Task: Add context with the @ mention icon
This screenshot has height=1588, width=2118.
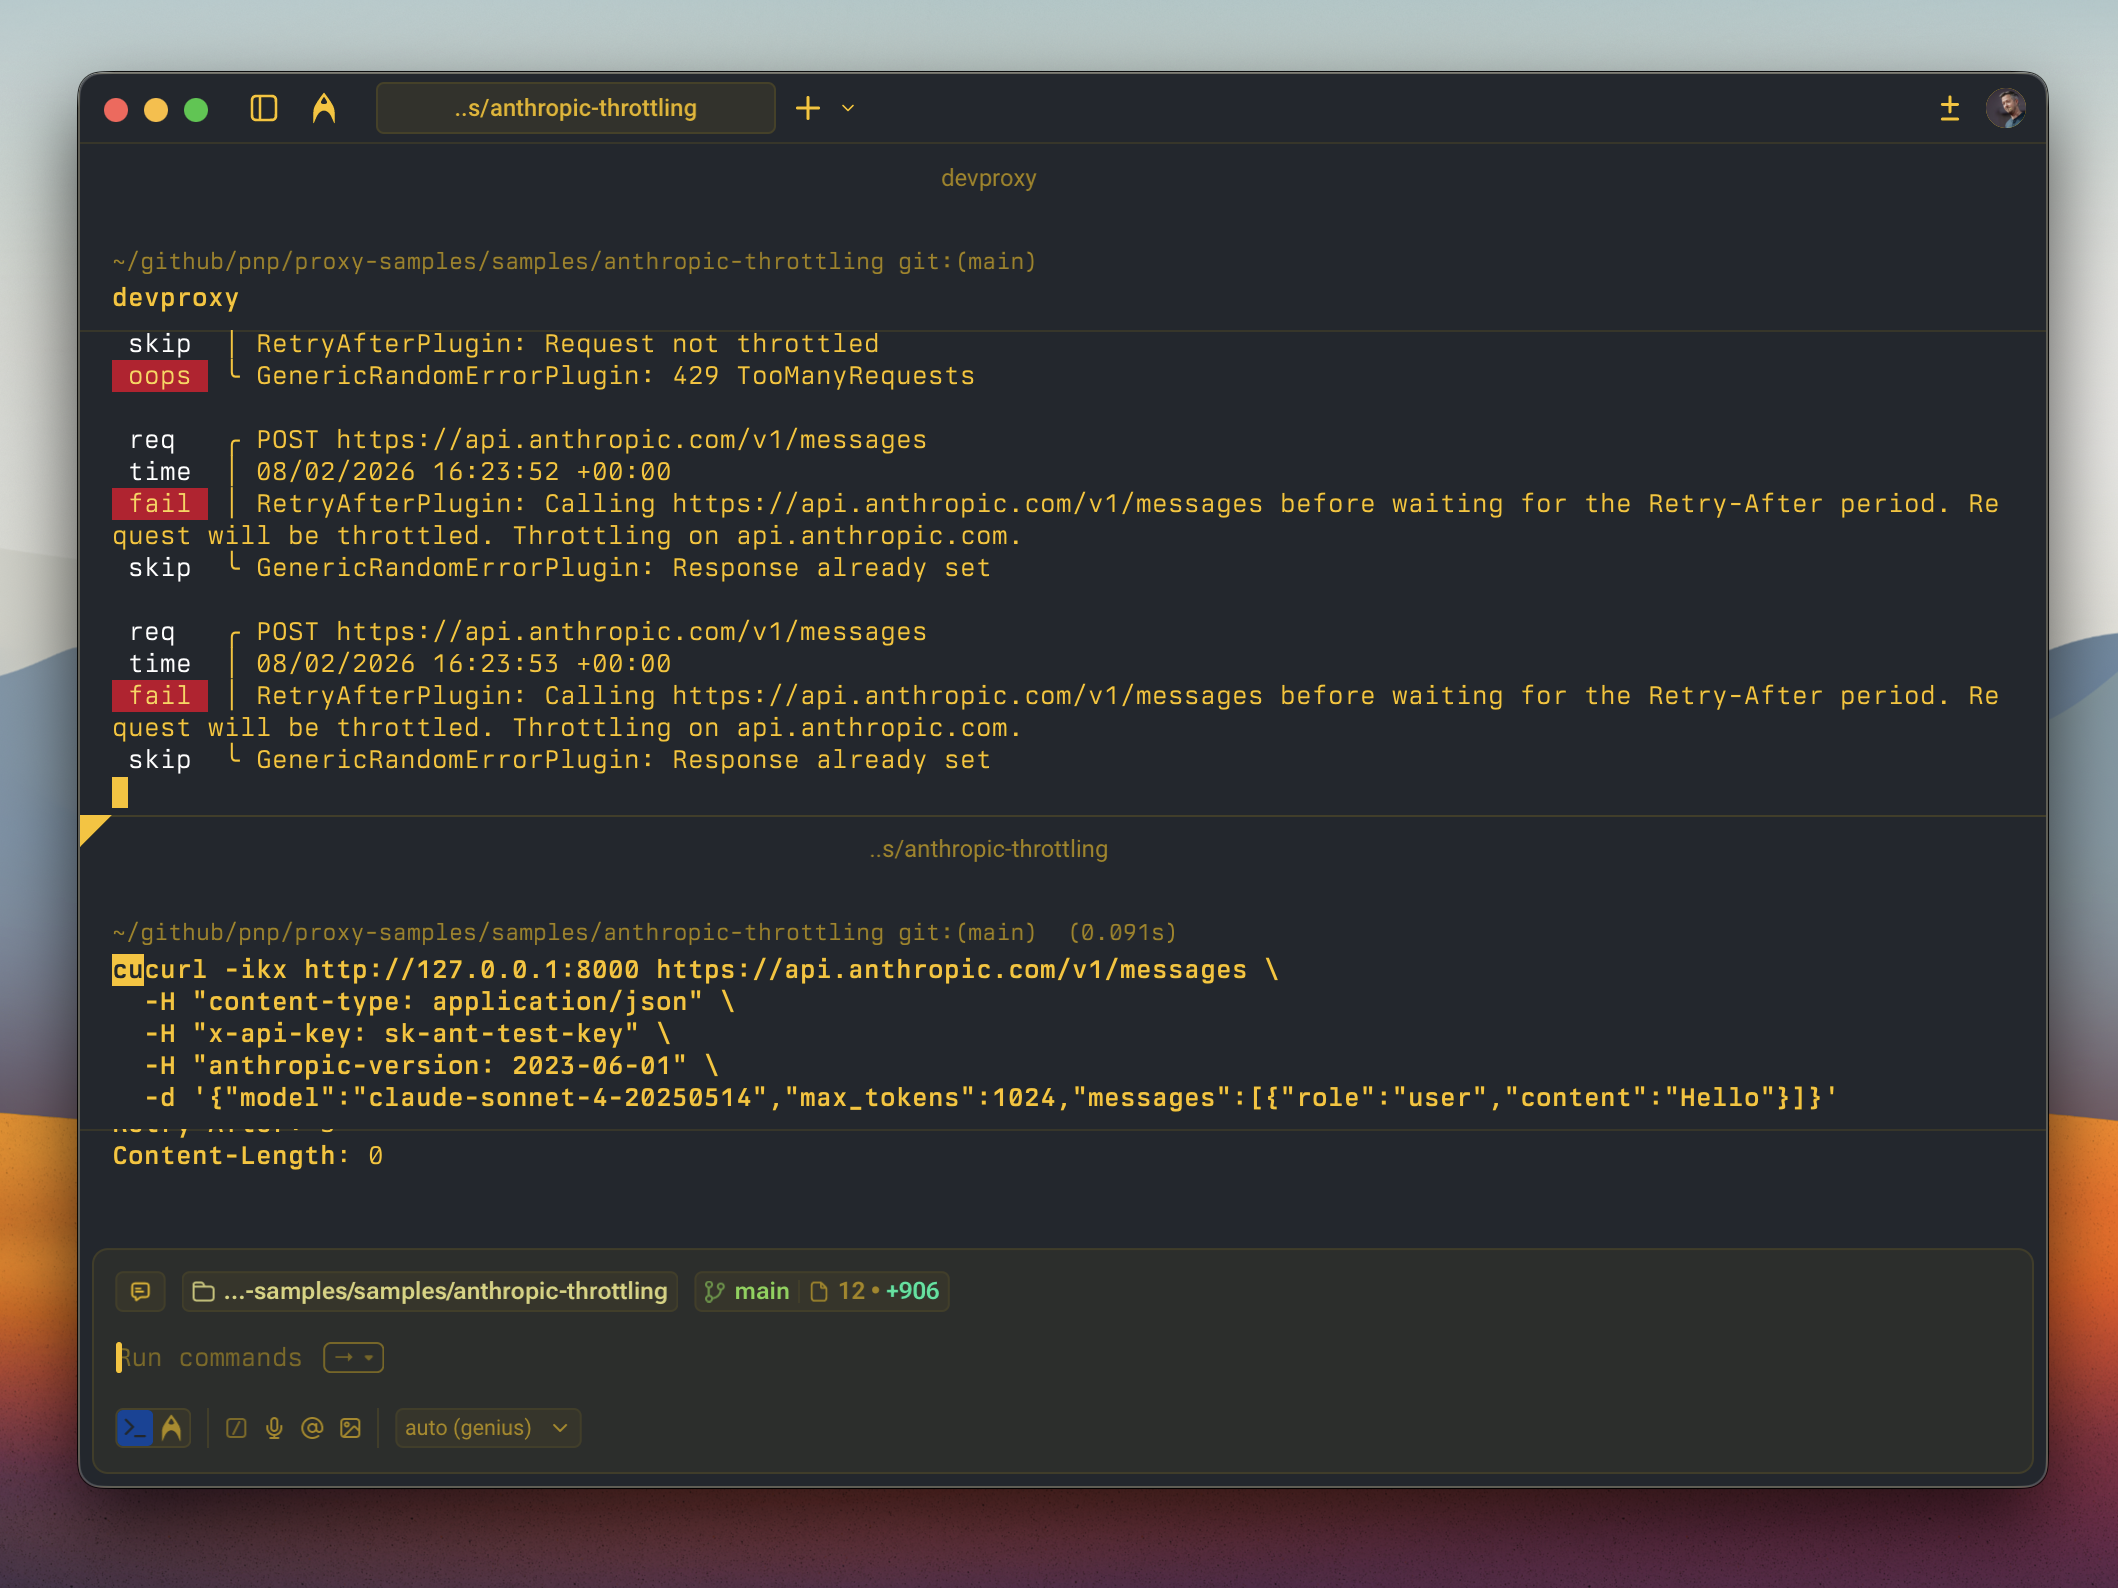Action: tap(312, 1428)
